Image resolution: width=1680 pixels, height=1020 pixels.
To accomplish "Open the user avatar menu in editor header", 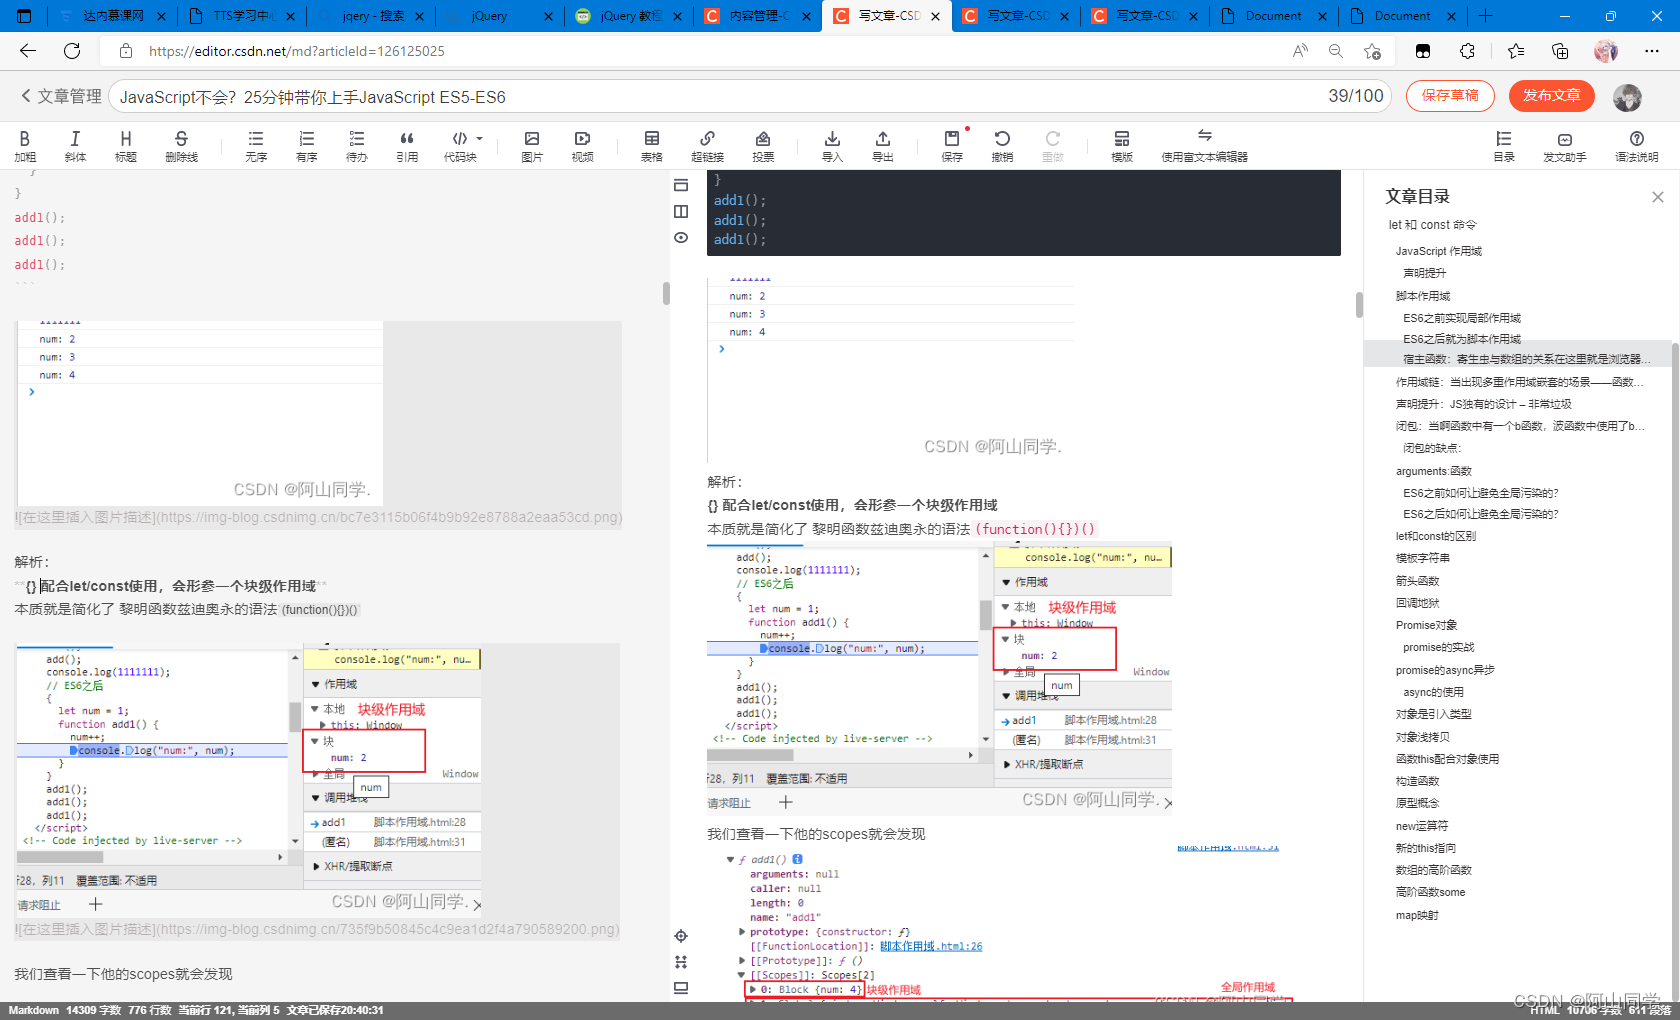I will point(1627,97).
